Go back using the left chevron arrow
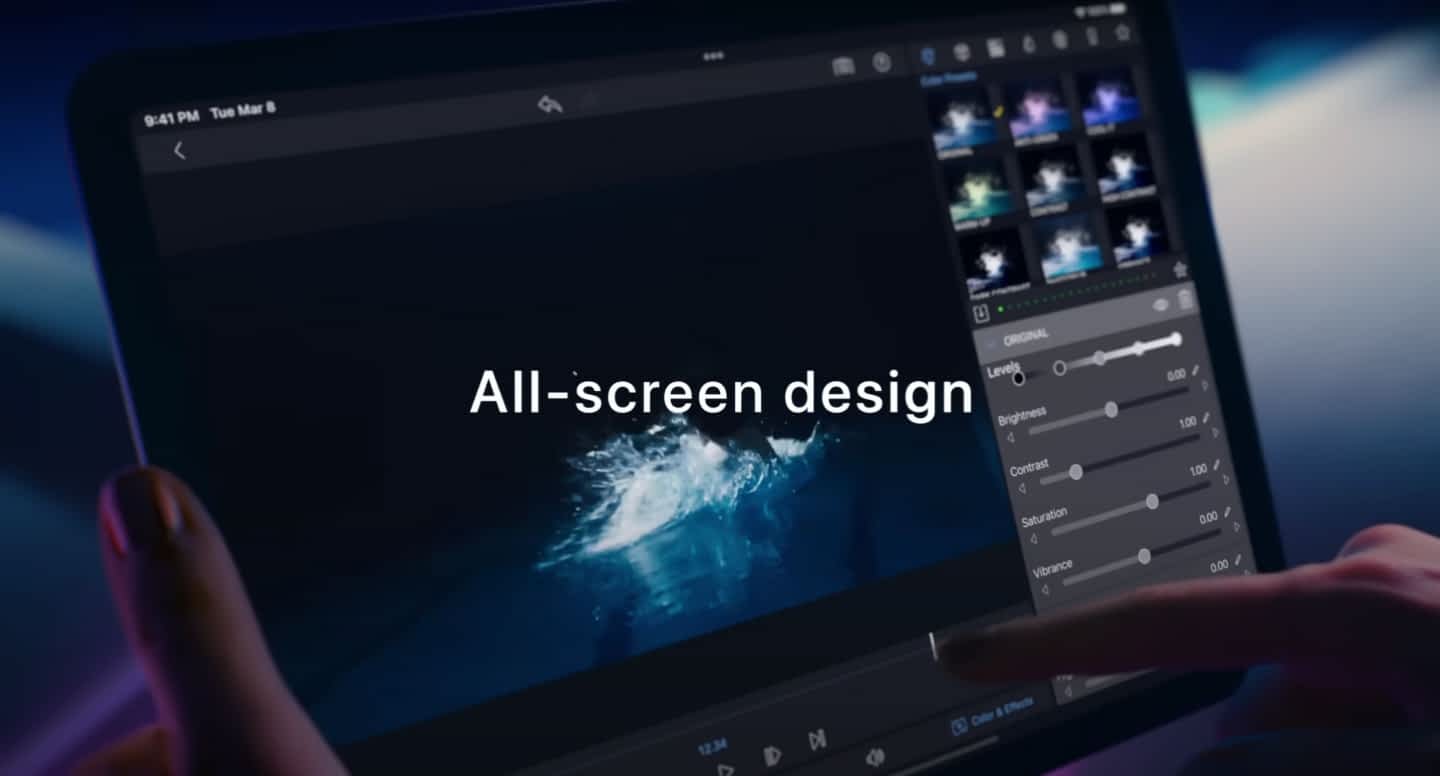This screenshot has height=776, width=1440. click(x=179, y=151)
